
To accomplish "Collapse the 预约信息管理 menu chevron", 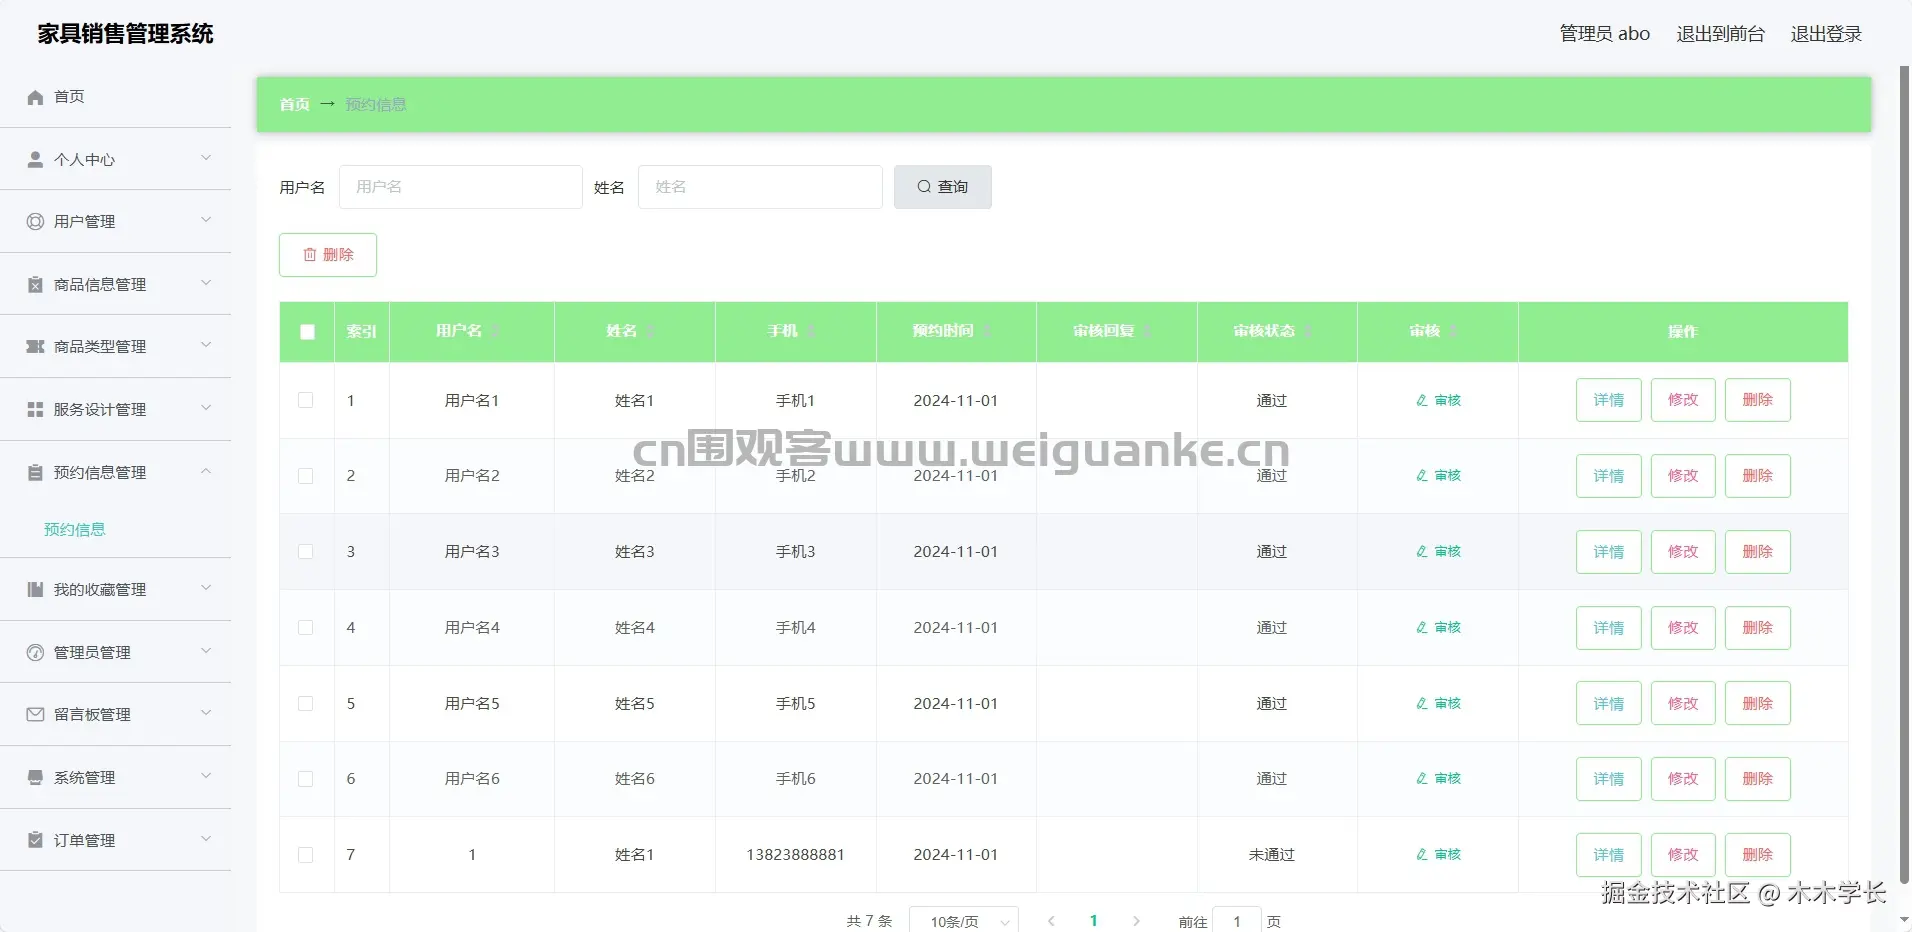I will click(x=206, y=471).
